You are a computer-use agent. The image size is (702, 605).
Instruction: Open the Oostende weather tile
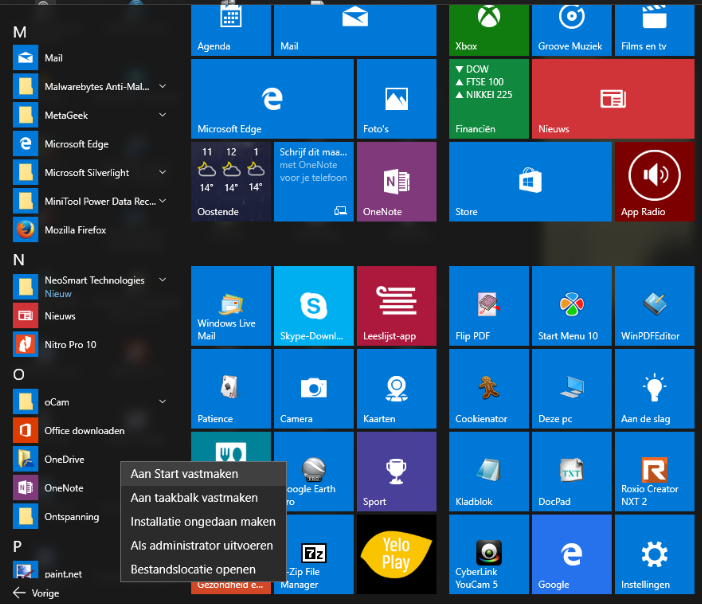point(230,181)
